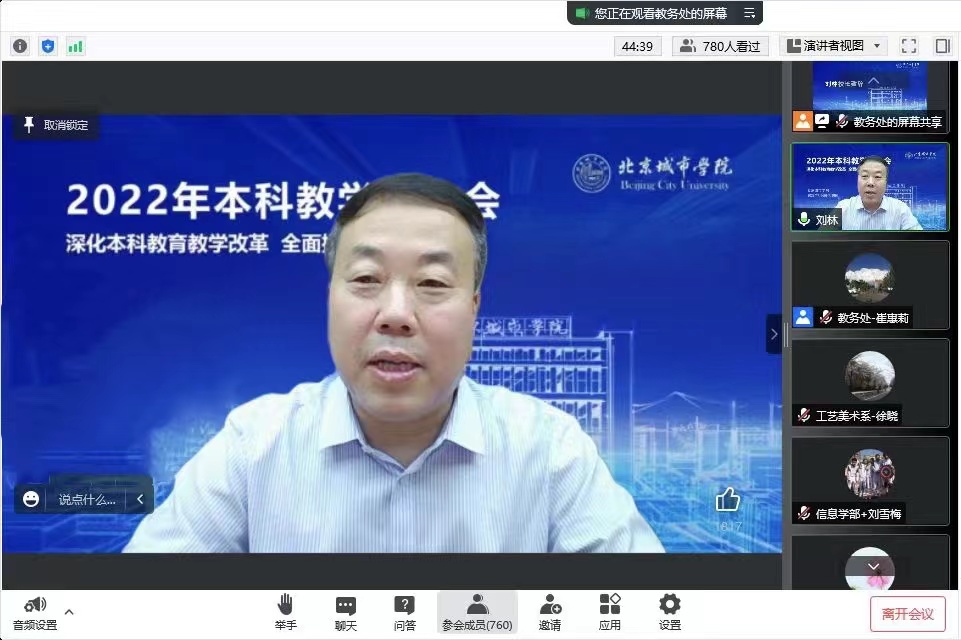Expand audio options arrow beside 音频设置
Screen dimensions: 961x640
click(69, 611)
